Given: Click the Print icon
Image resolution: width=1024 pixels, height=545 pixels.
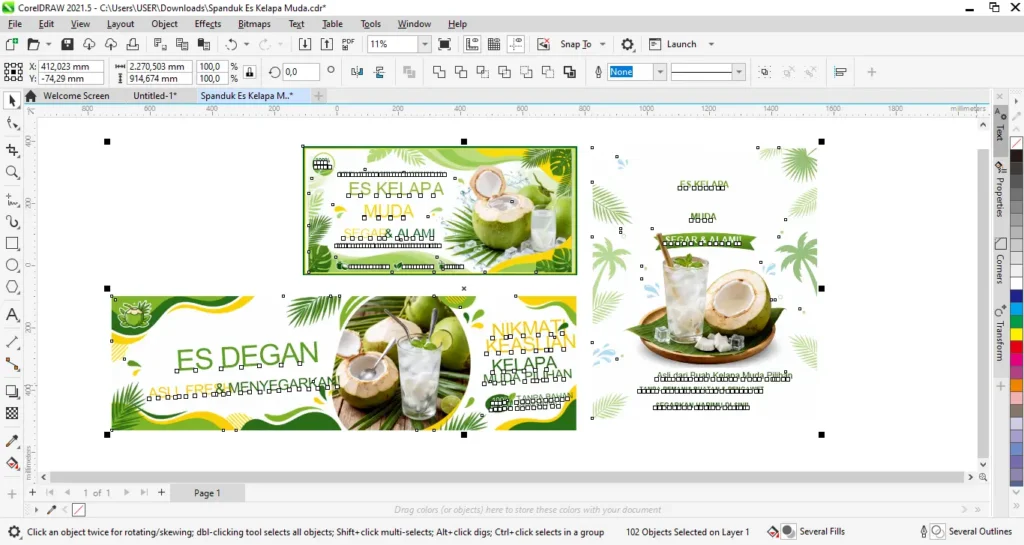Looking at the screenshot, I should pyautogui.click(x=133, y=44).
